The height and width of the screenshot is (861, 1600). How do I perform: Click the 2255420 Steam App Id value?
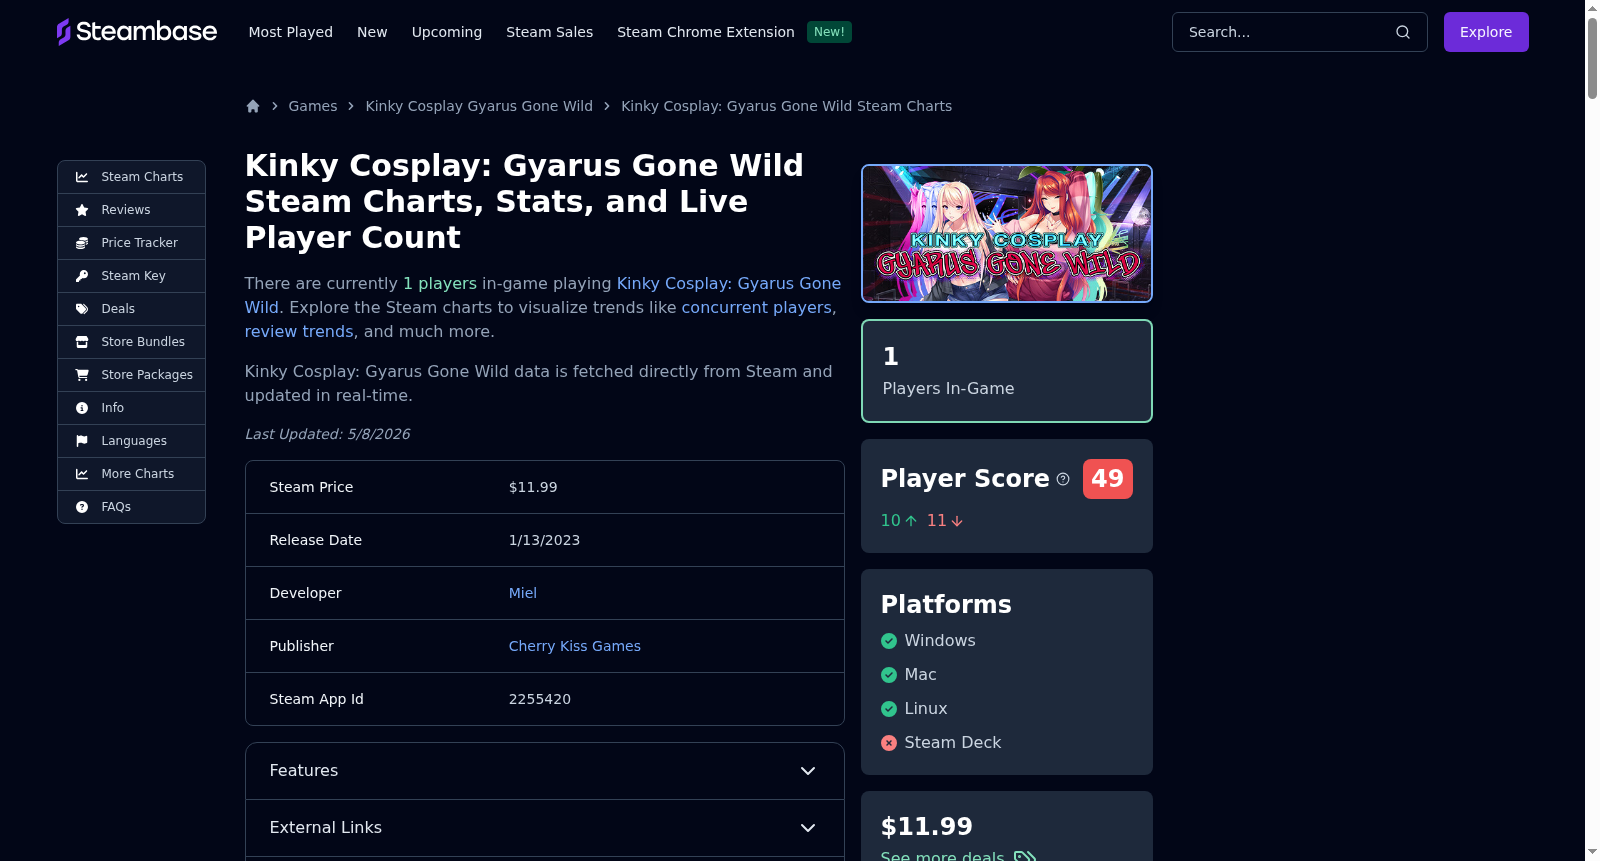pyautogui.click(x=540, y=699)
